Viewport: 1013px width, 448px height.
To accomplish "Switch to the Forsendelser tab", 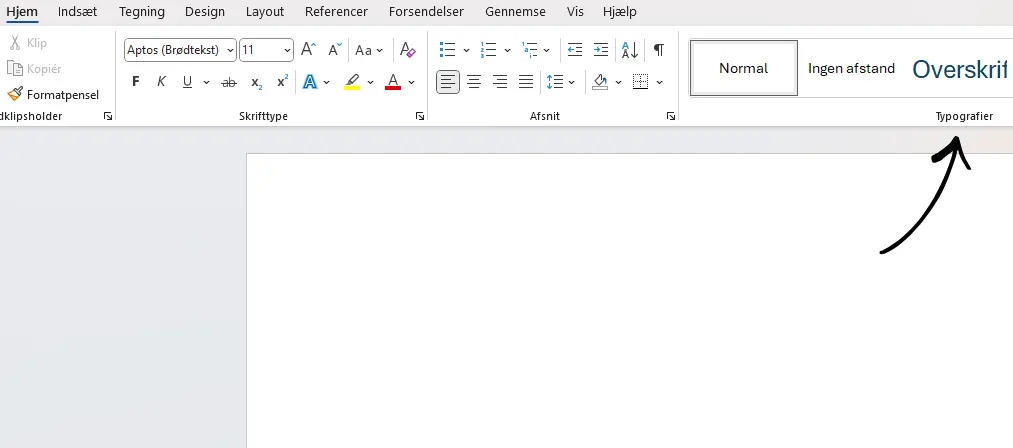I will [426, 12].
